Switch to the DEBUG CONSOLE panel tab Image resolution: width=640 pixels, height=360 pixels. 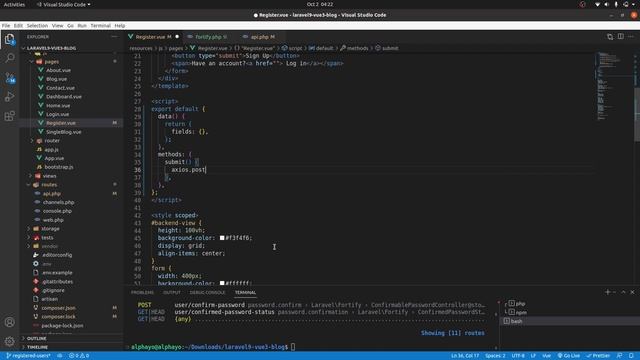pos(207,292)
